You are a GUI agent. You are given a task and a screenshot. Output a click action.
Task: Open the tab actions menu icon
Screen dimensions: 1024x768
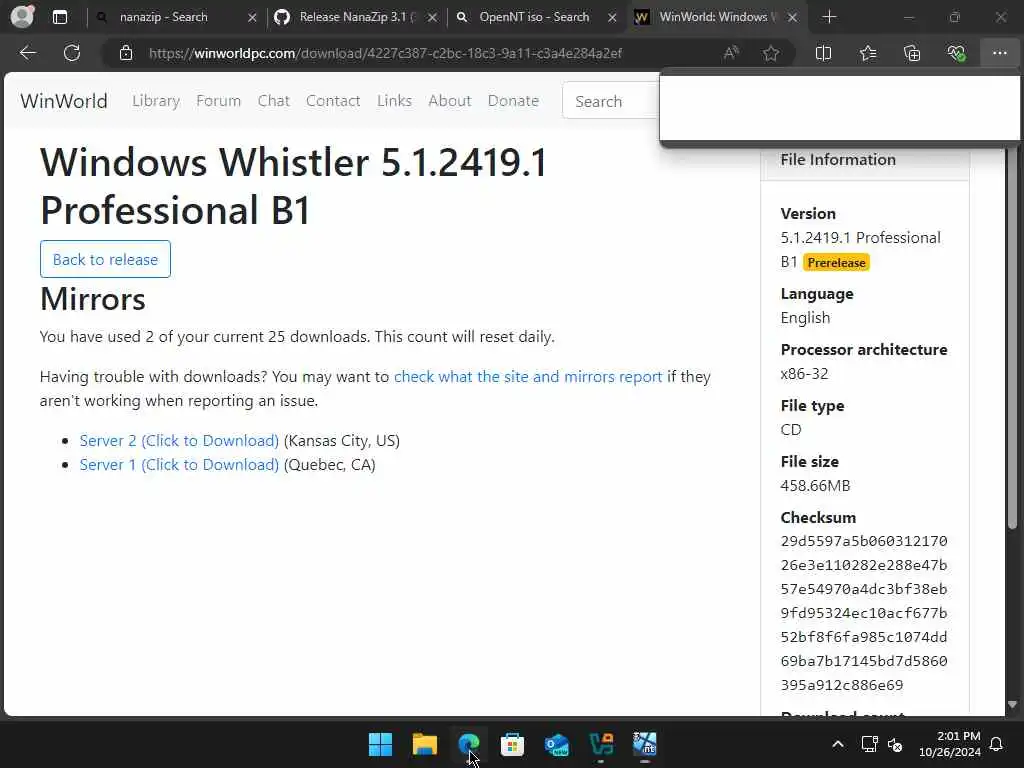(x=60, y=17)
